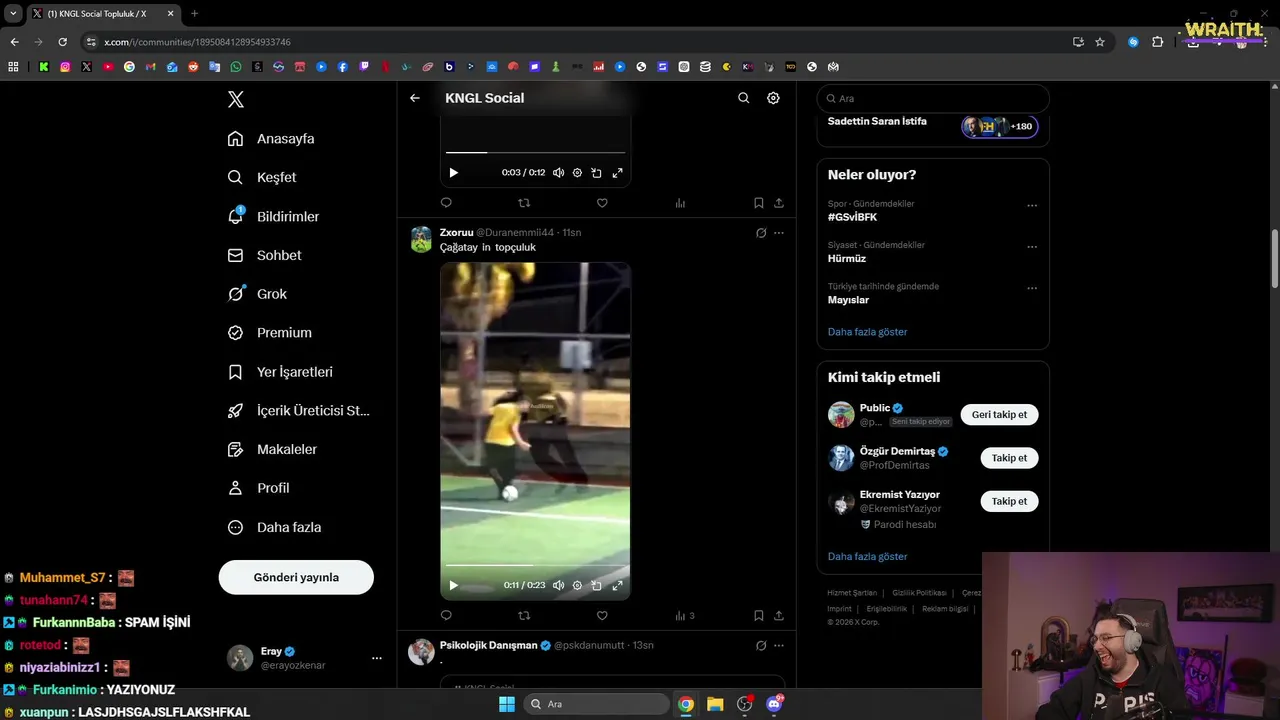Open more options on Zxoruu's post
Viewport: 1280px width, 720px height.
[x=779, y=233]
